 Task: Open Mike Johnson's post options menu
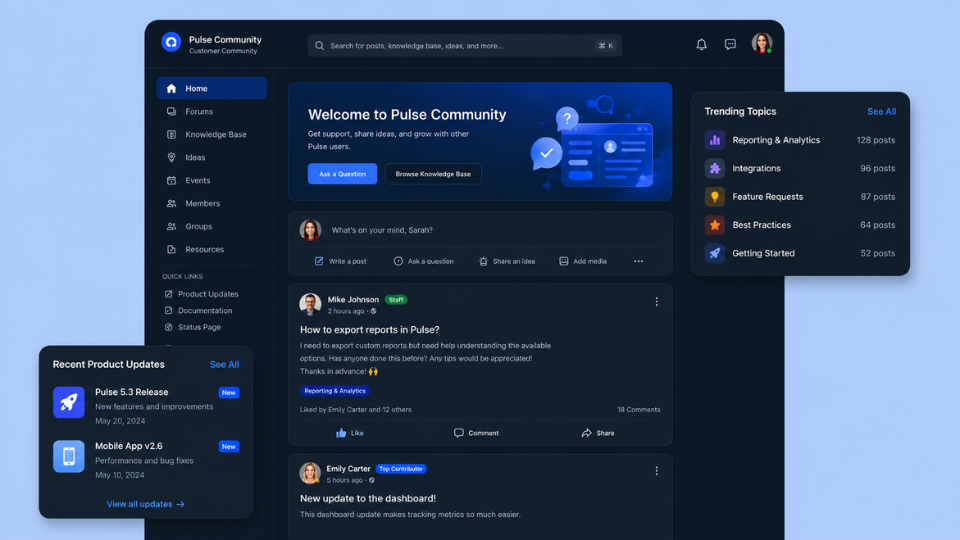pos(656,302)
